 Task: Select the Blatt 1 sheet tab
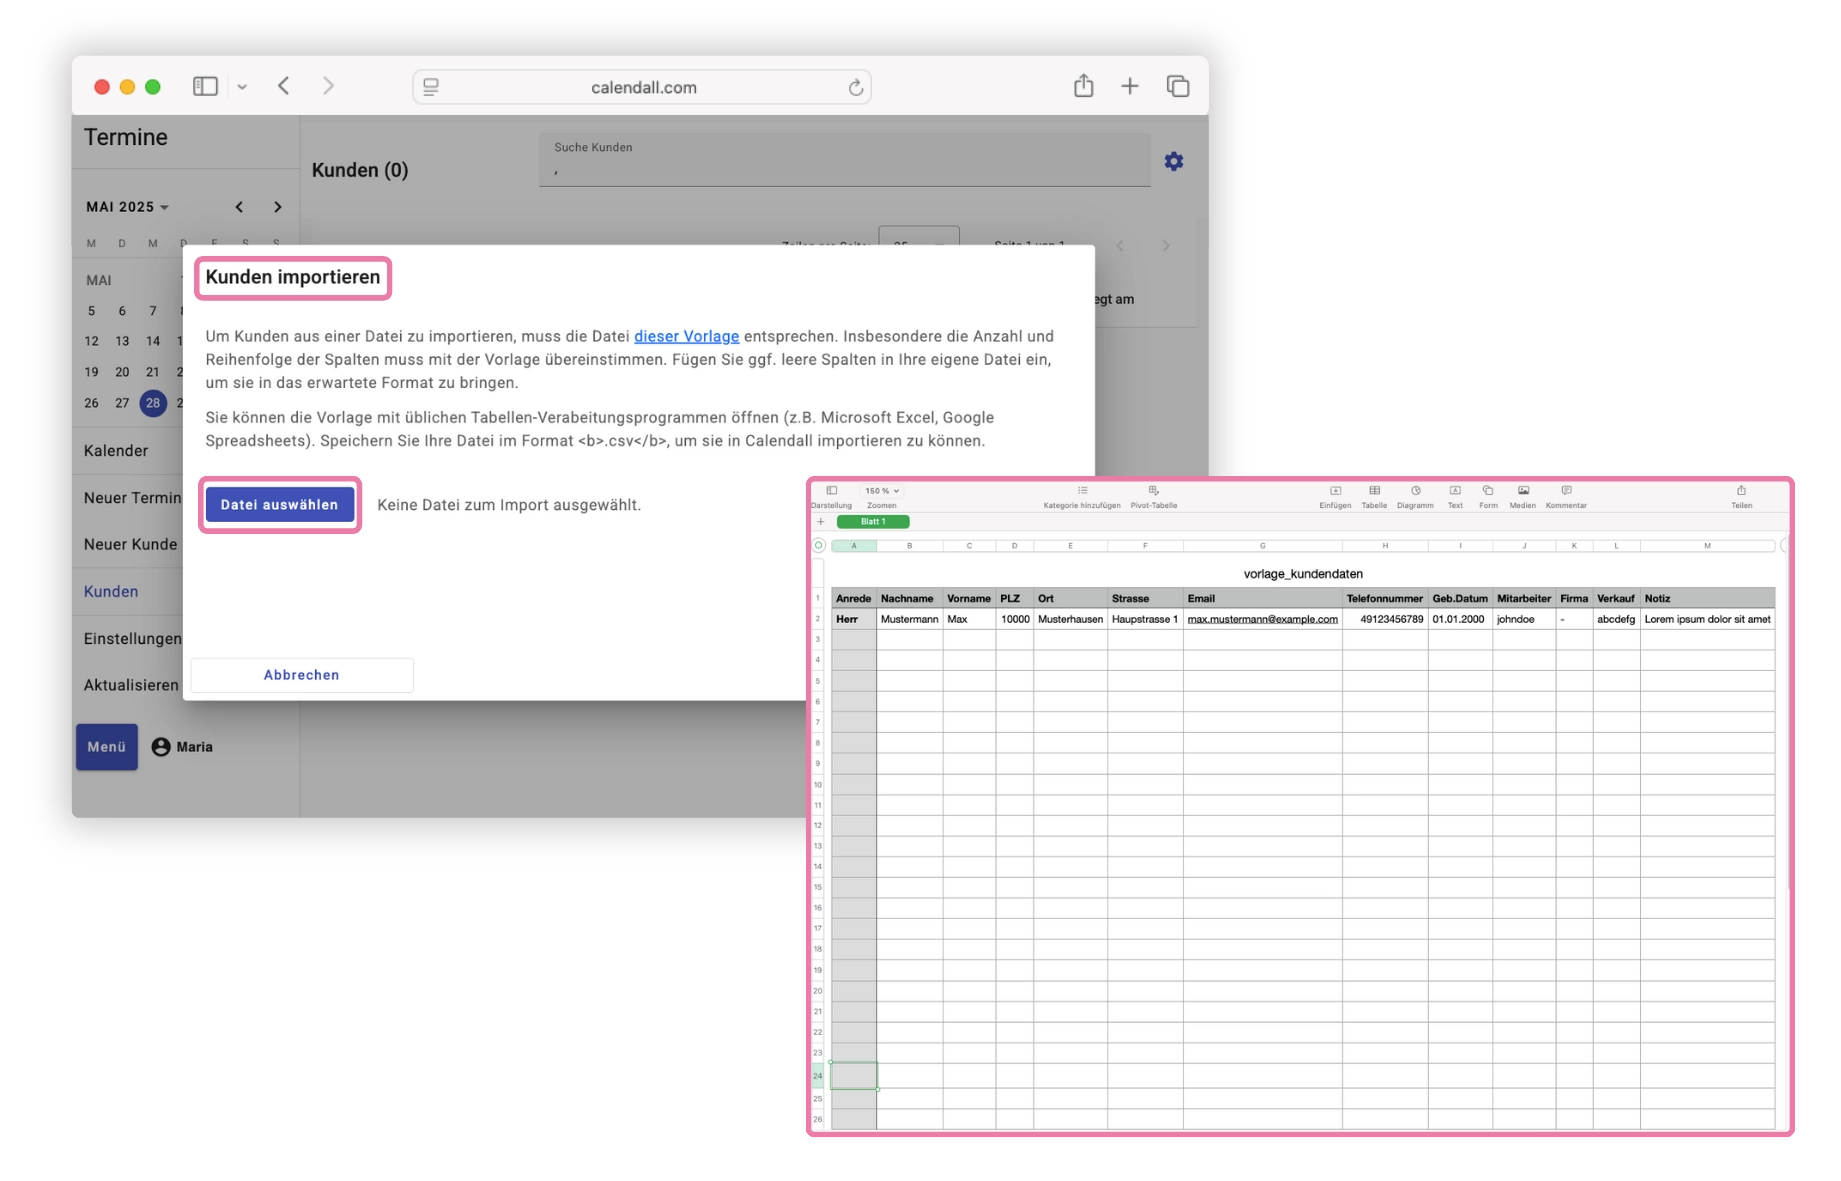[x=872, y=521]
